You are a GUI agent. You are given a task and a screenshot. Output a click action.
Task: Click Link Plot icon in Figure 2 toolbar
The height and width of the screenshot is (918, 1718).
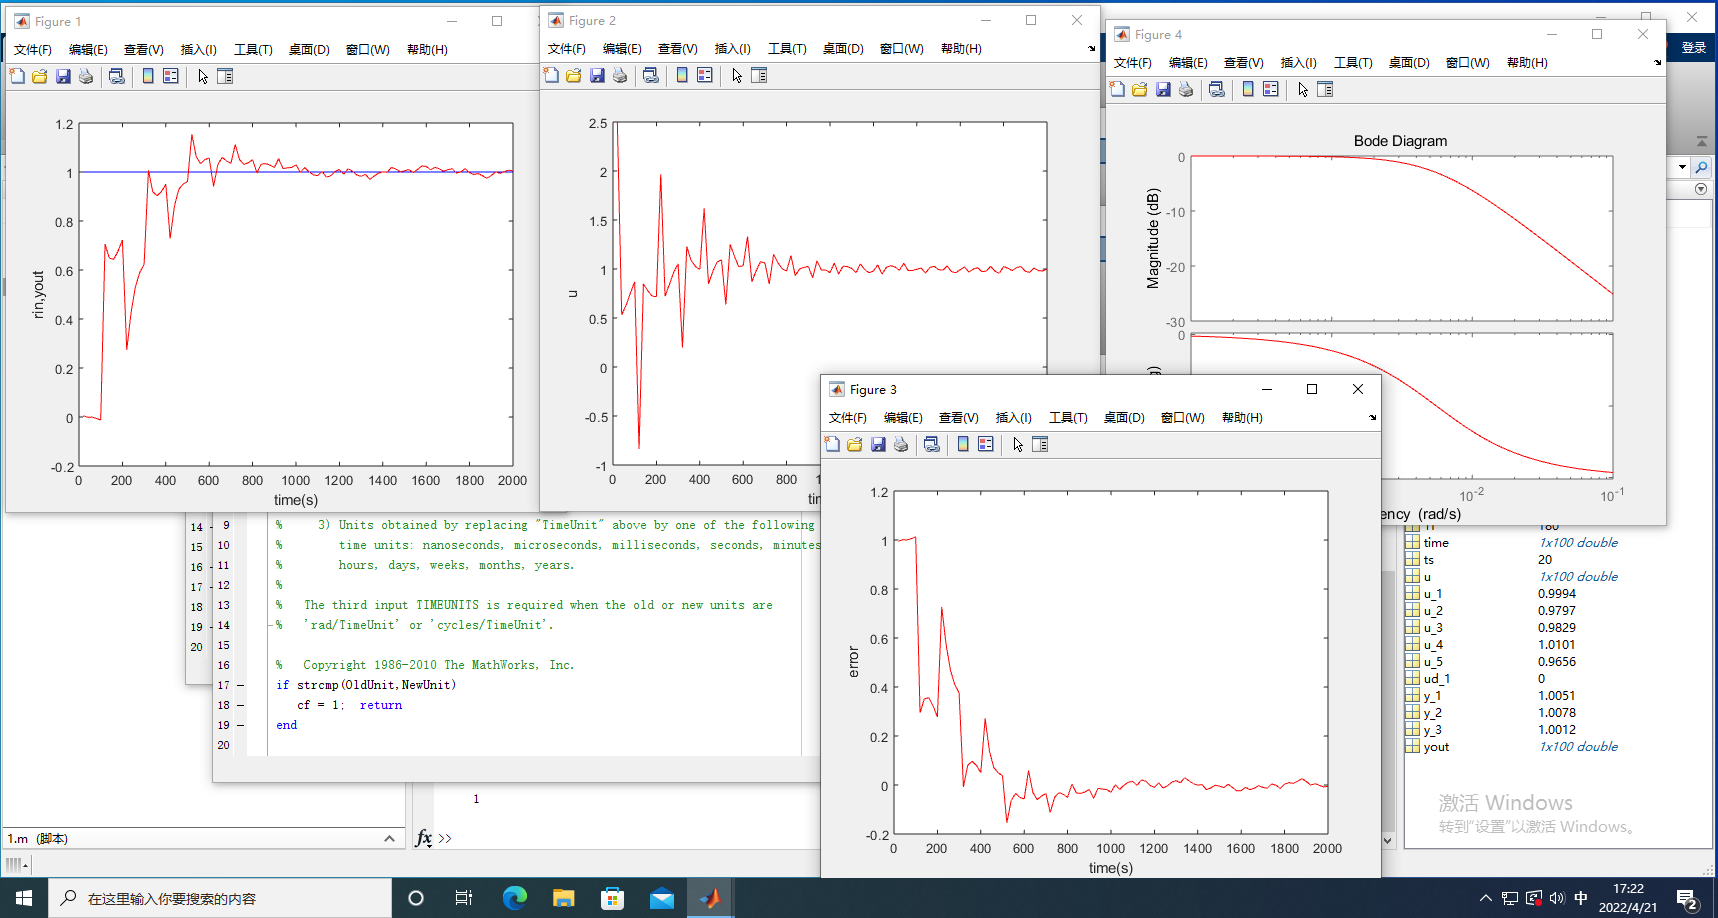pos(651,75)
